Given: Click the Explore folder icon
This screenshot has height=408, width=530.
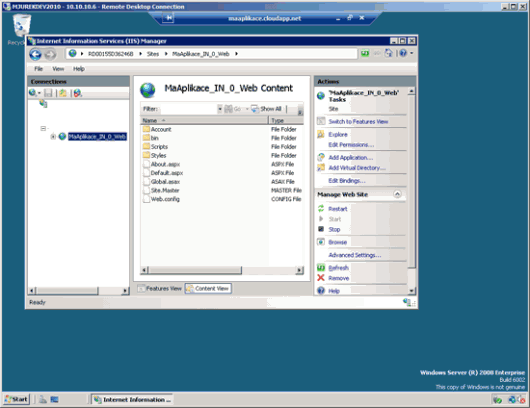Looking at the screenshot, I should coord(321,135).
